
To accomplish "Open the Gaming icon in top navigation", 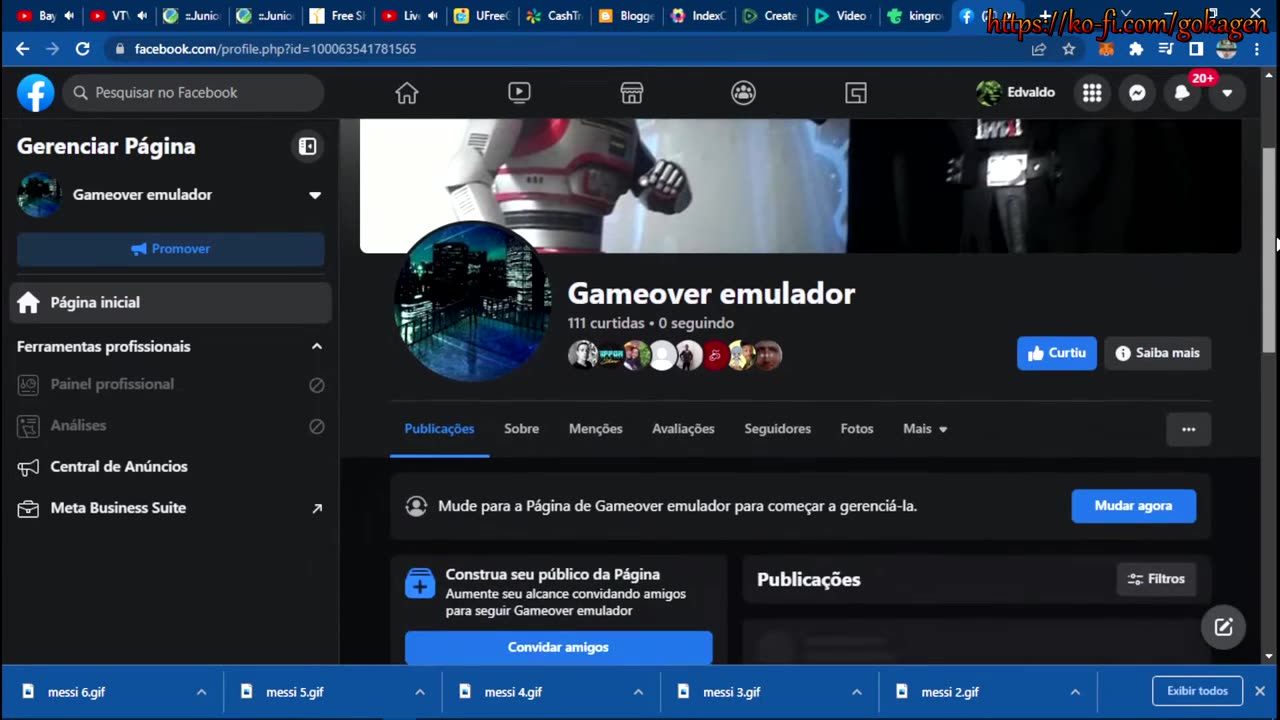I will pos(856,93).
